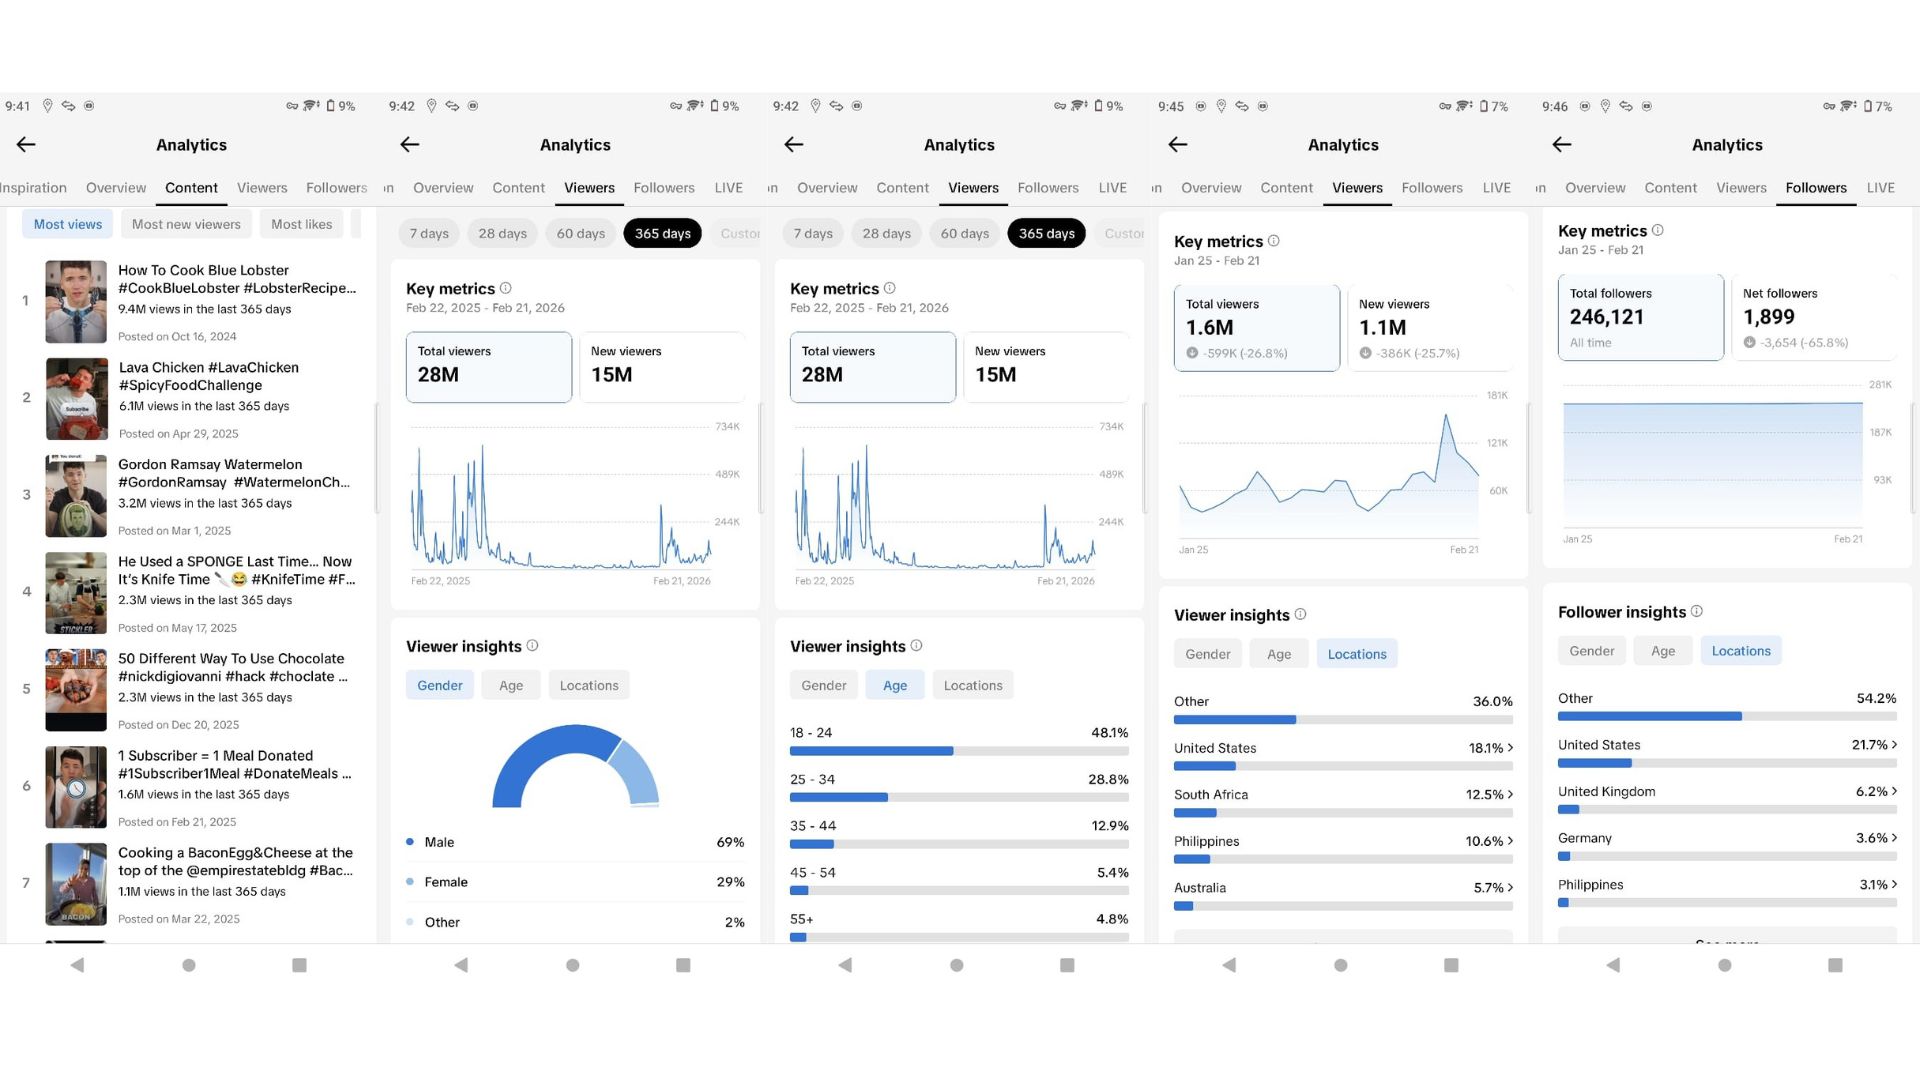
Task: Open recent apps square under Age breakdown
Action: (1067, 965)
